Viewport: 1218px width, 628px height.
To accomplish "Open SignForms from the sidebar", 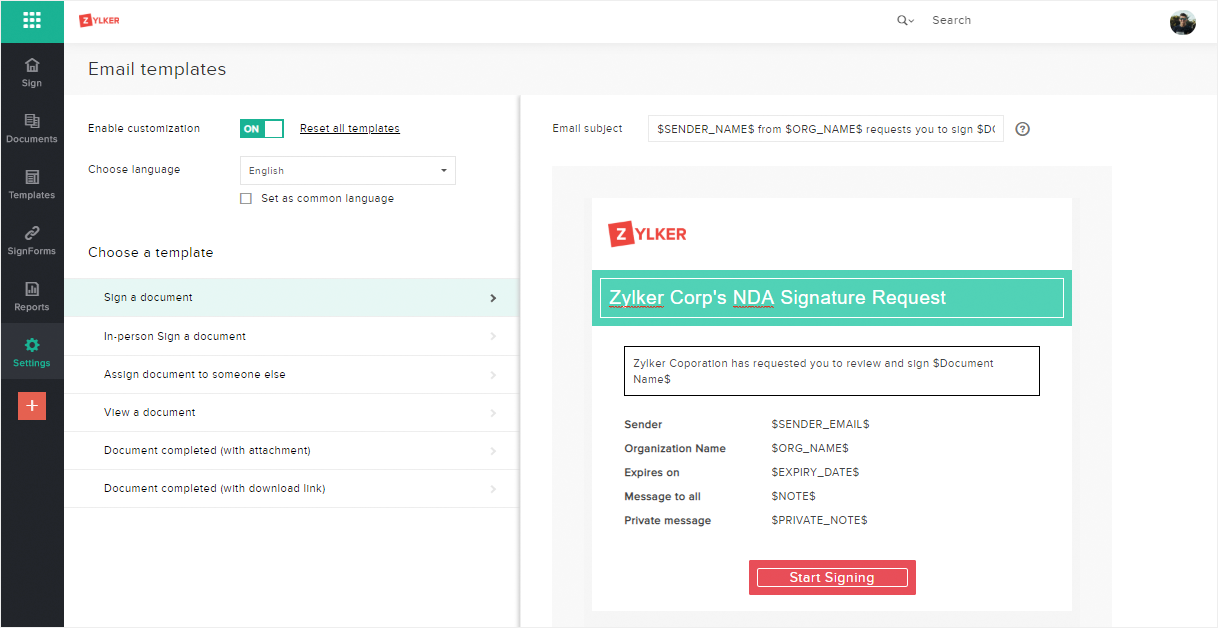I will (32, 240).
